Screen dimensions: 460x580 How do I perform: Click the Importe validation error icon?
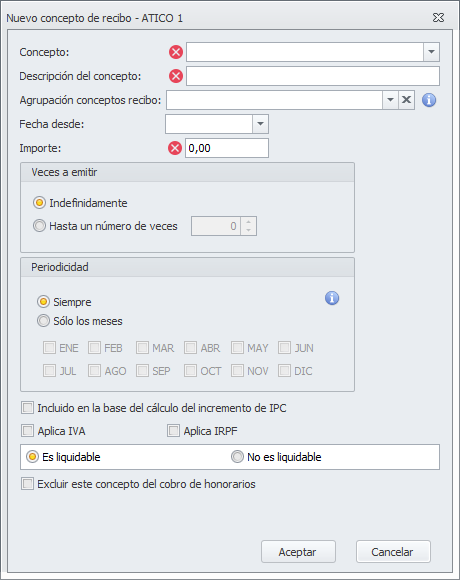(x=175, y=148)
